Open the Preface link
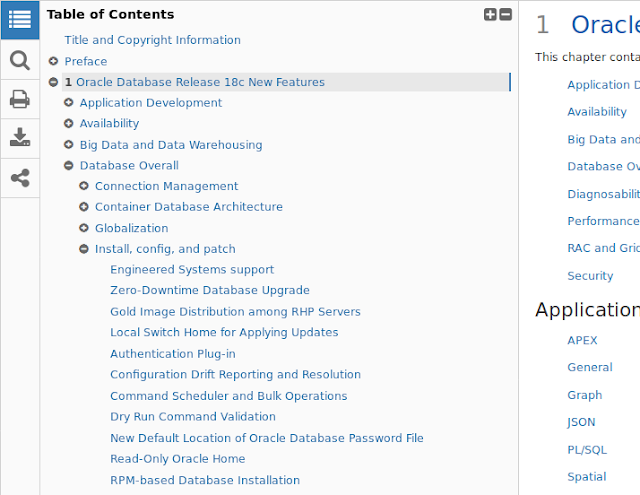Image resolution: width=640 pixels, height=495 pixels. pos(86,61)
